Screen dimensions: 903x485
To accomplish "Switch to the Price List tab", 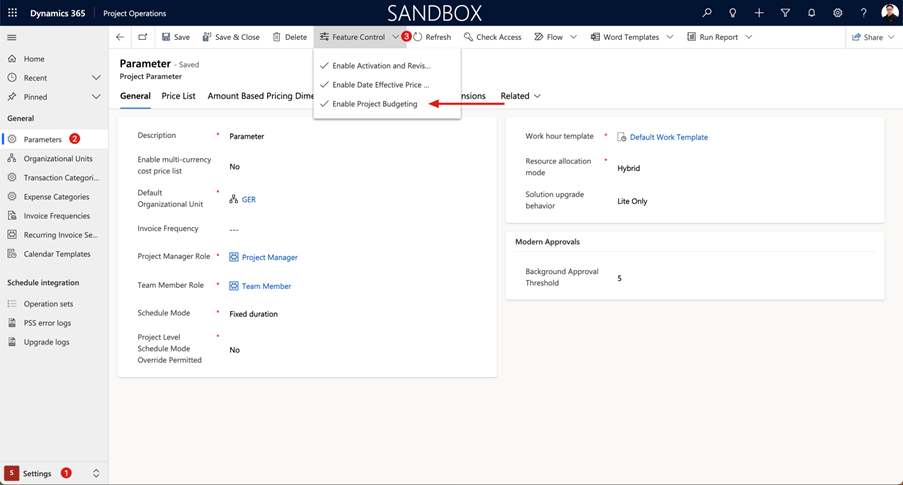I will tap(179, 96).
